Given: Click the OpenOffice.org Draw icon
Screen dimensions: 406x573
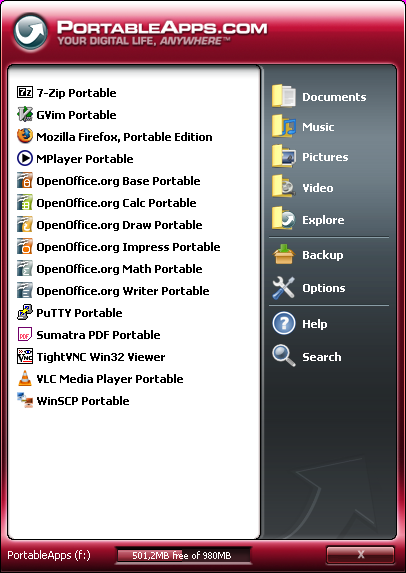Looking at the screenshot, I should (25, 224).
